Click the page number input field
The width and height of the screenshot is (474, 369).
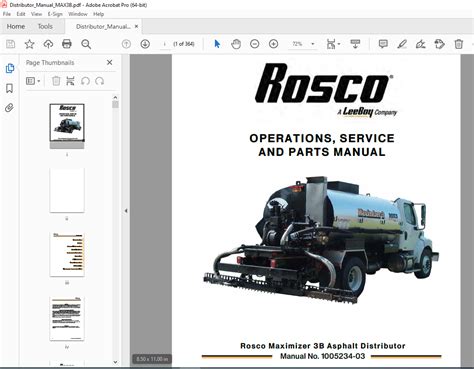(165, 44)
